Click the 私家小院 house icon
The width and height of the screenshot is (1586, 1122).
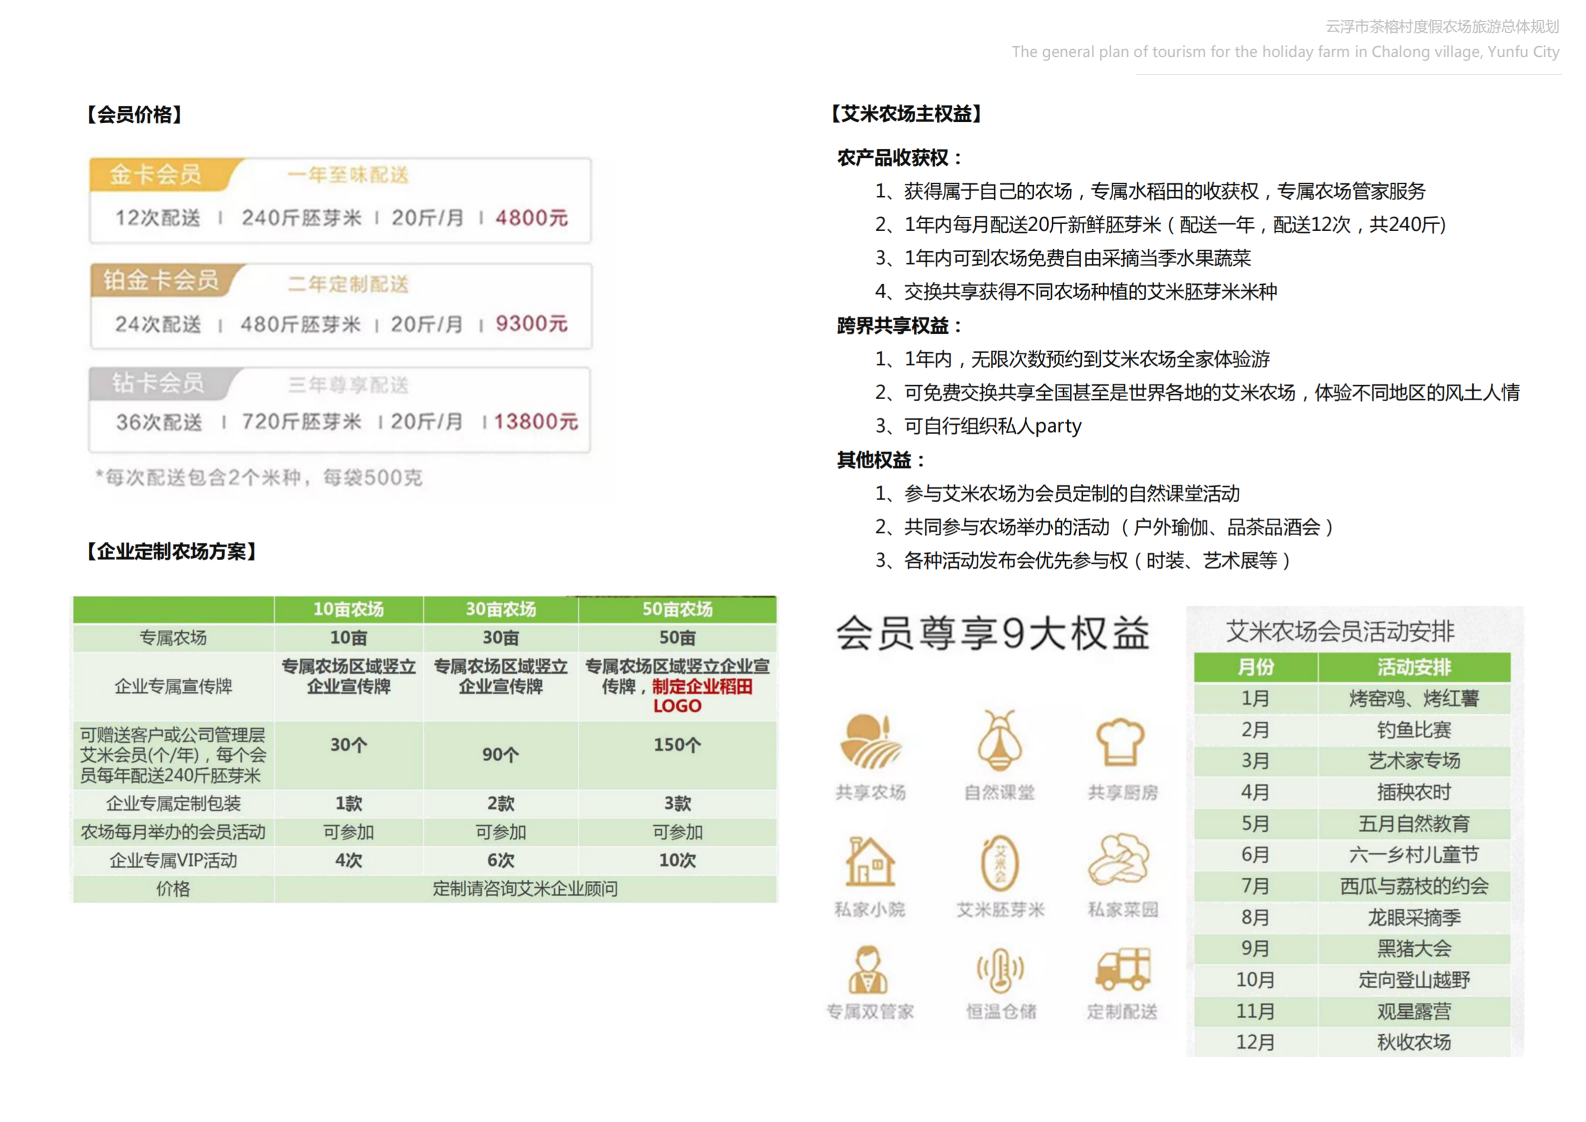869,860
